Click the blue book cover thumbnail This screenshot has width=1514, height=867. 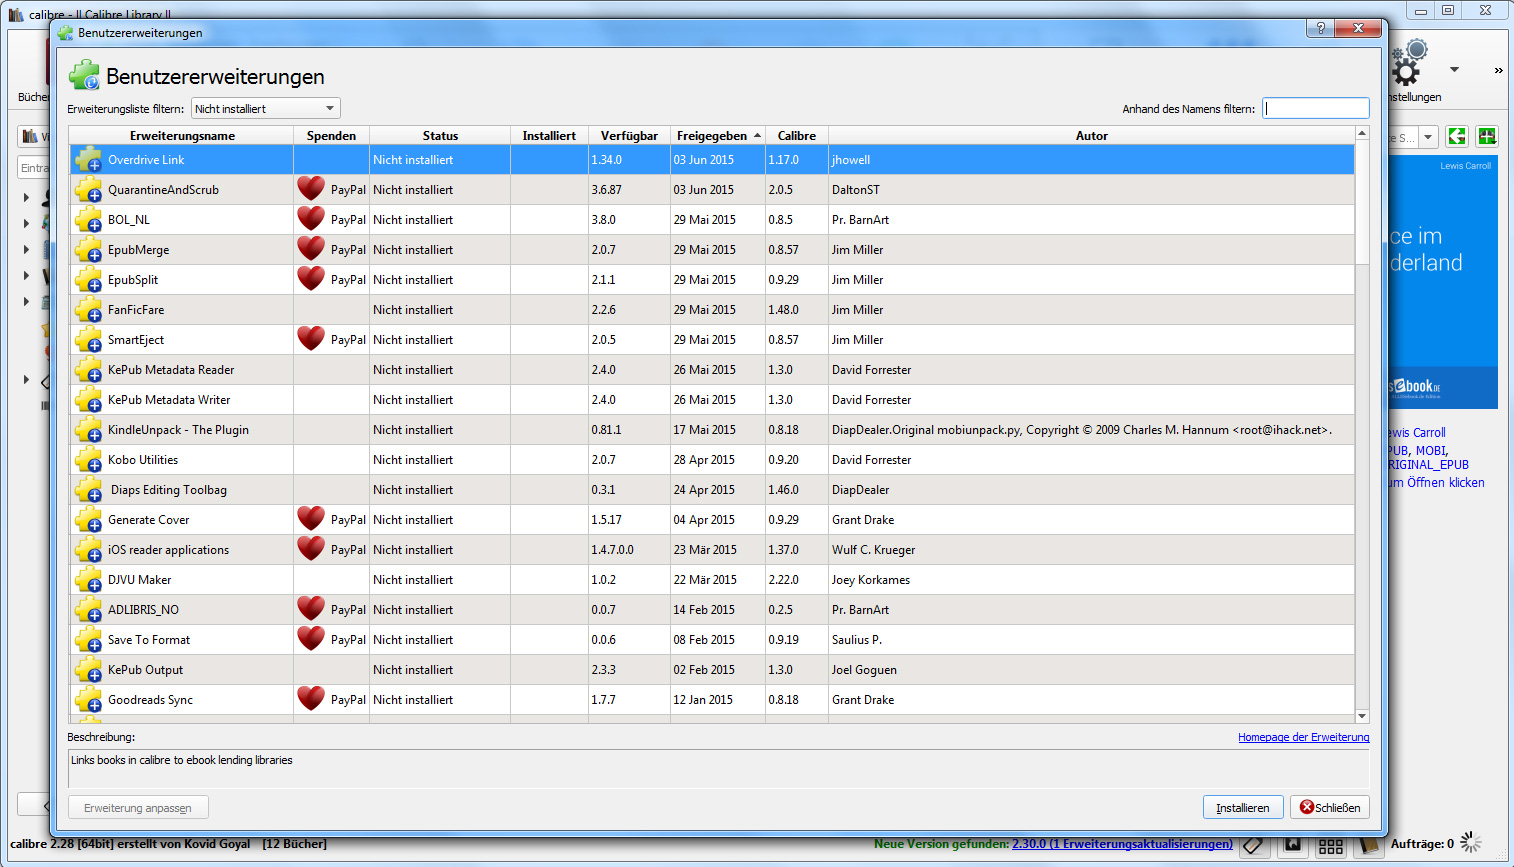(x=1443, y=282)
